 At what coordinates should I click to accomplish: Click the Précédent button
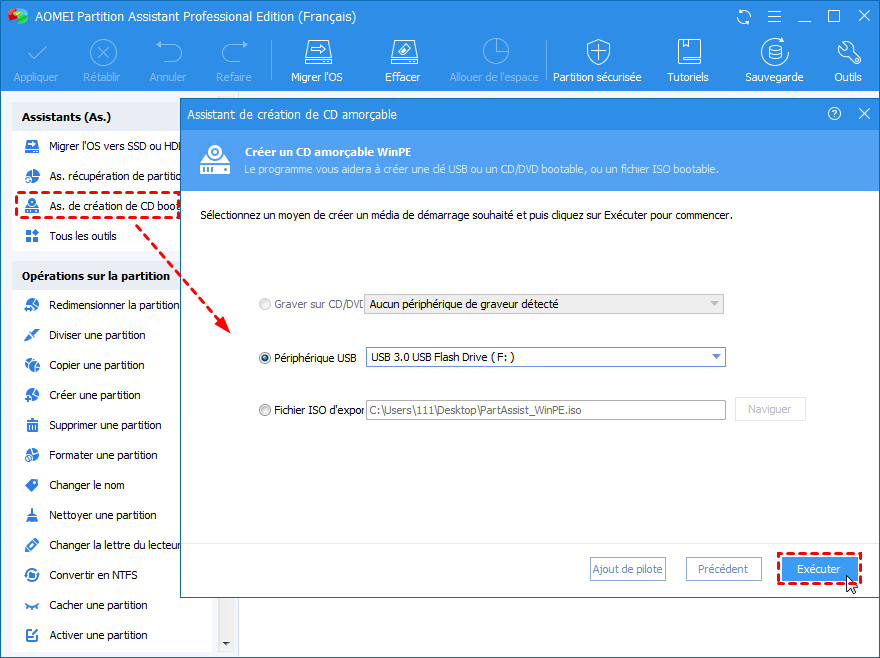(x=723, y=569)
